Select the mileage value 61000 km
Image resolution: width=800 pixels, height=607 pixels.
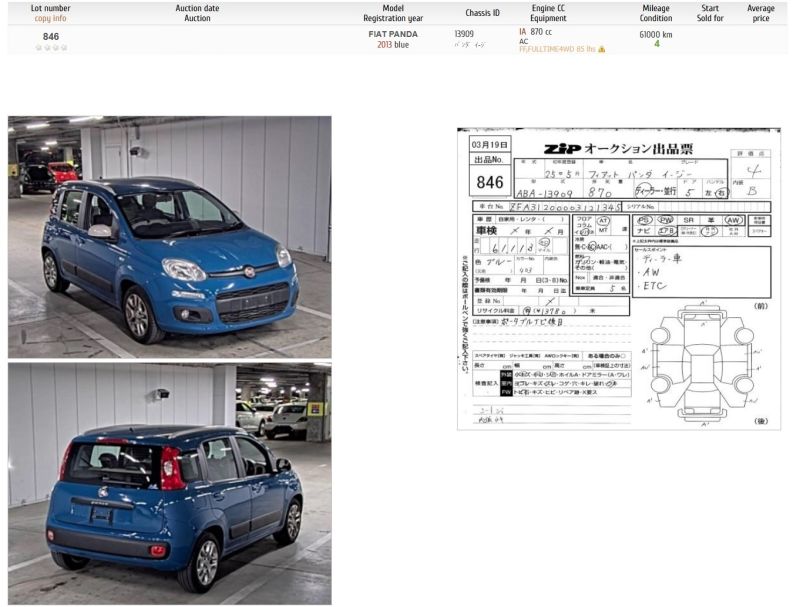pos(656,35)
